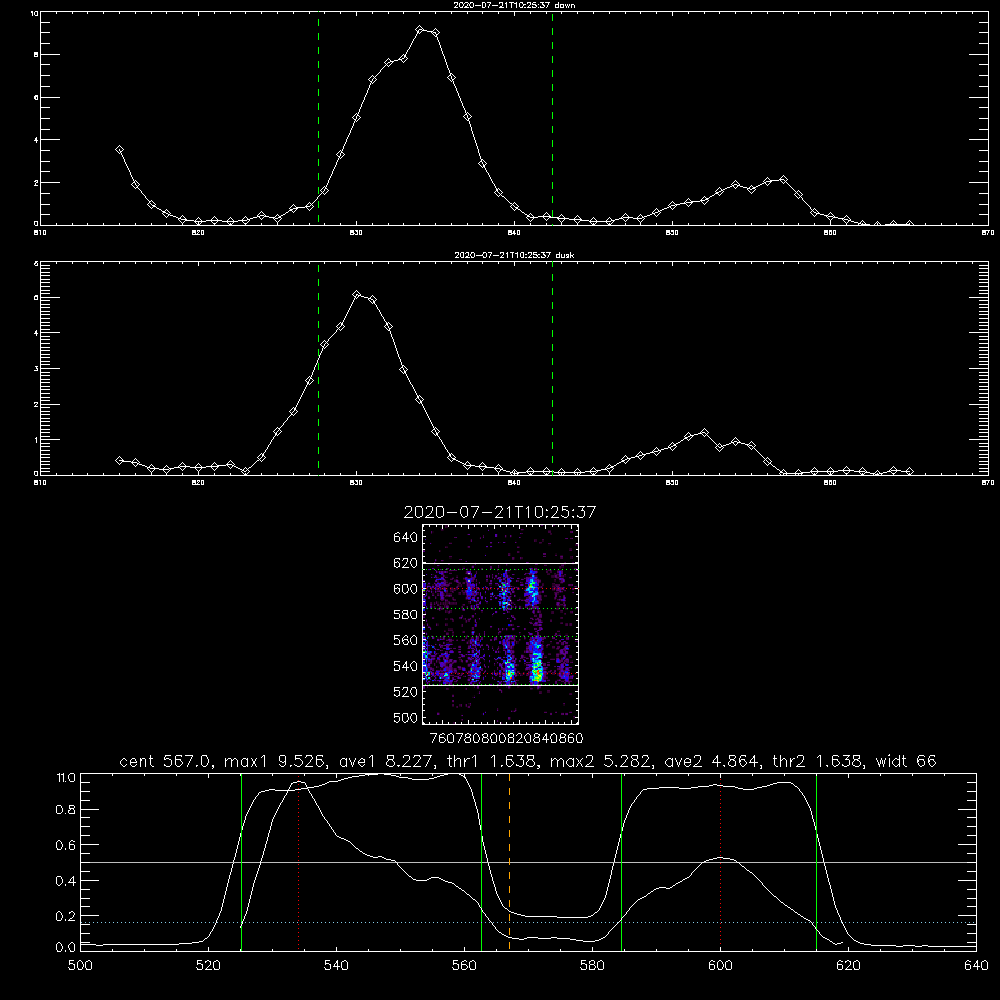The image size is (1000, 1000).
Task: Click the 'cent 567.0' statistics title line
Action: [x=527, y=761]
